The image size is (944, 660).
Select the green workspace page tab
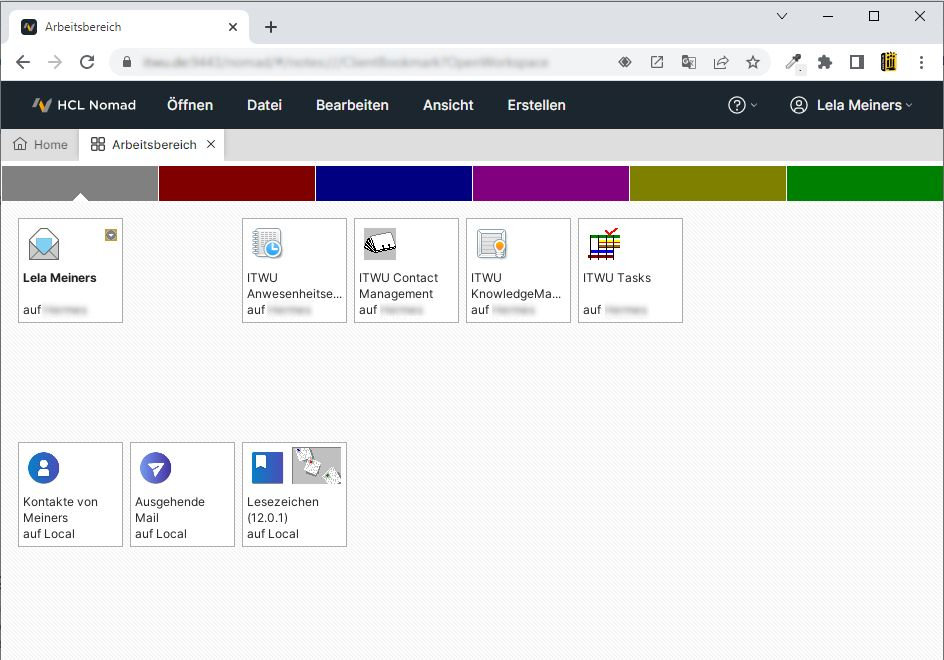pyautogui.click(x=865, y=183)
